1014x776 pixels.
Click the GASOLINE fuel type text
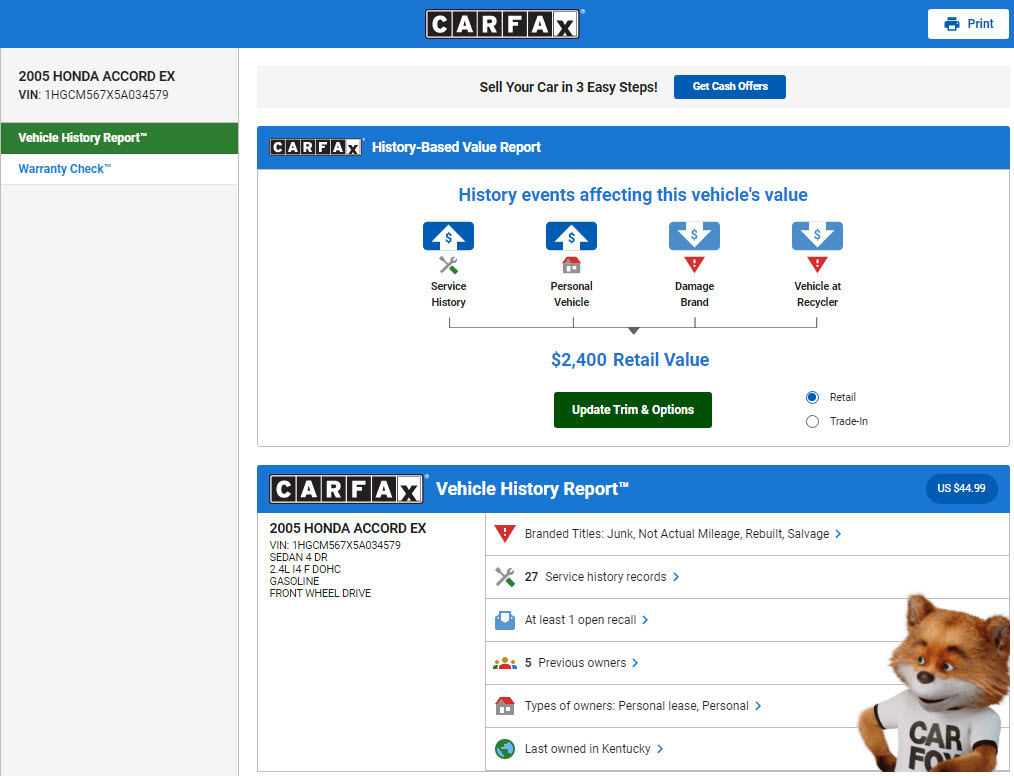(294, 581)
